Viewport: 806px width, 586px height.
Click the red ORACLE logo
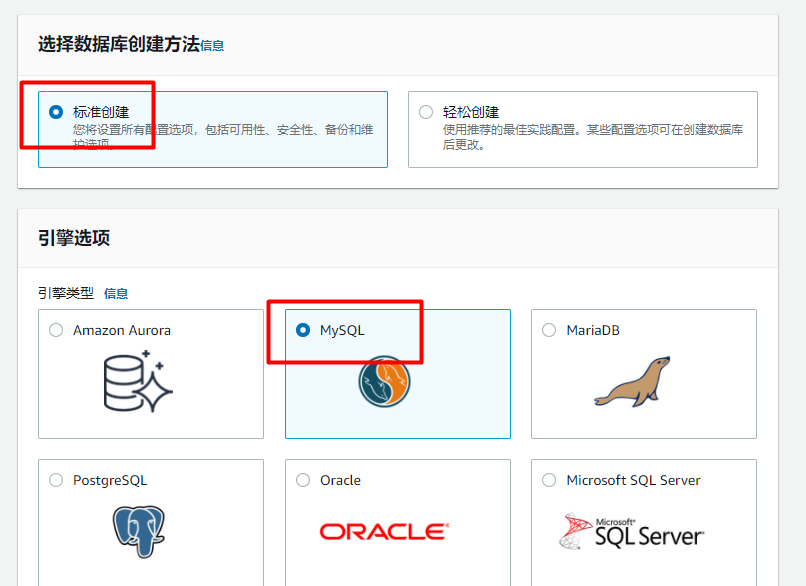pos(384,532)
